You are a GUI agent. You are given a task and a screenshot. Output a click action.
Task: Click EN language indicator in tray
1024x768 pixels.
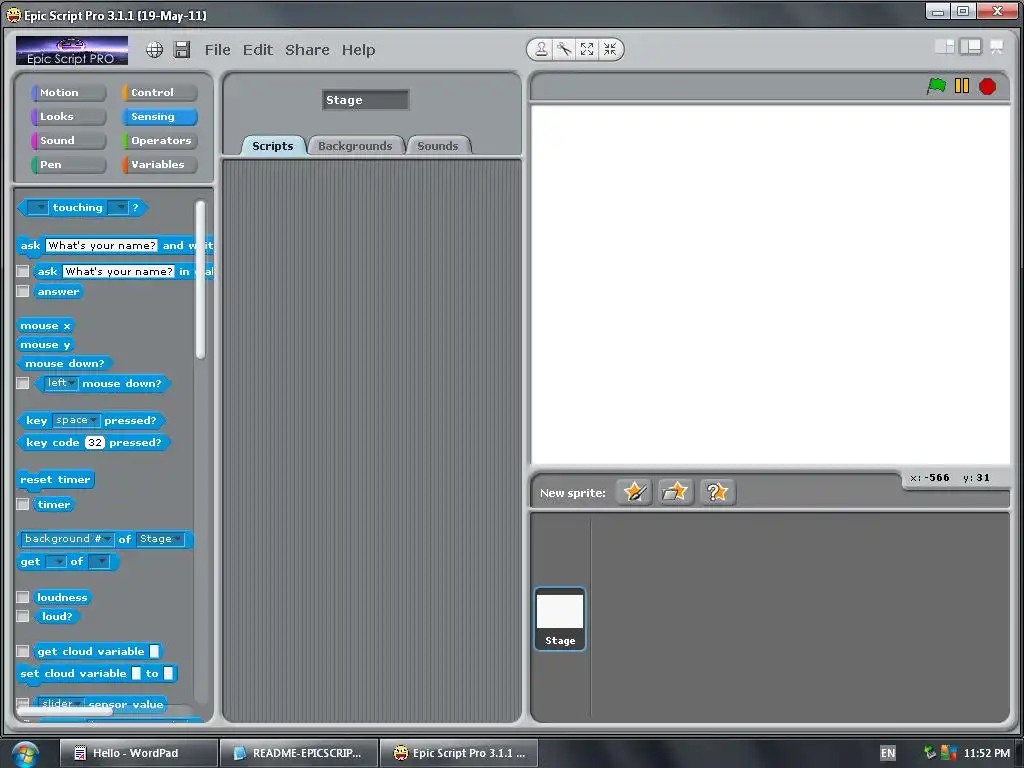click(x=888, y=753)
